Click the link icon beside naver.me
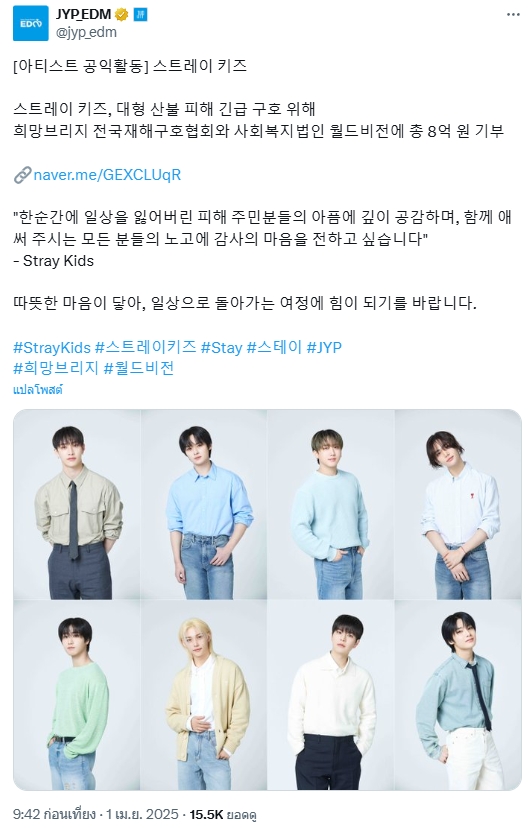Viewport: 528px width, 828px height. tap(22, 175)
